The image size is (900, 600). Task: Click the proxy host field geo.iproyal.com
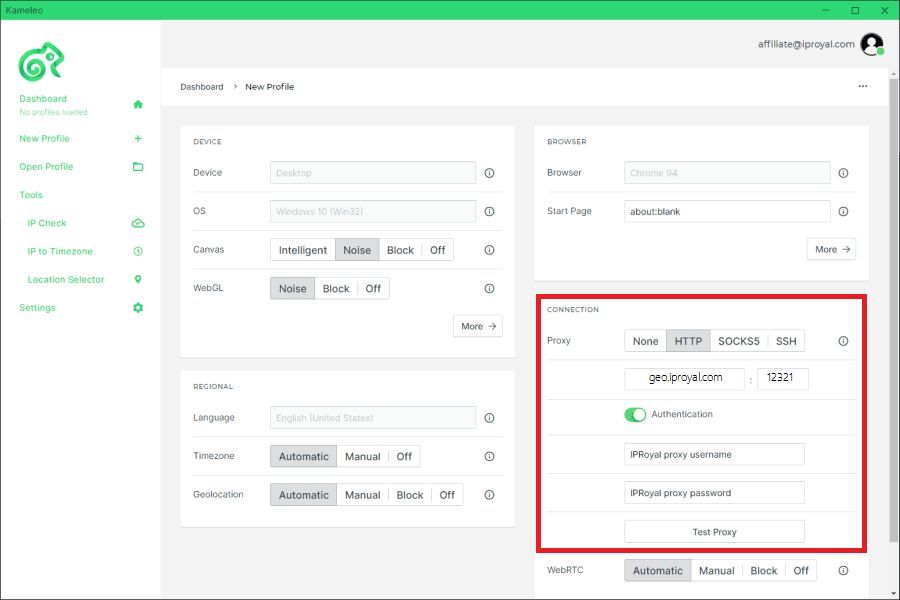(685, 378)
